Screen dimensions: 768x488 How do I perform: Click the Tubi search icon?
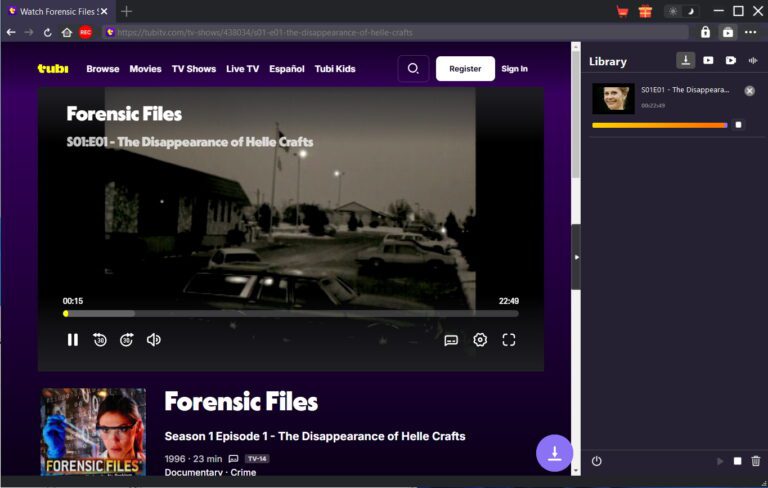pyautogui.click(x=413, y=69)
